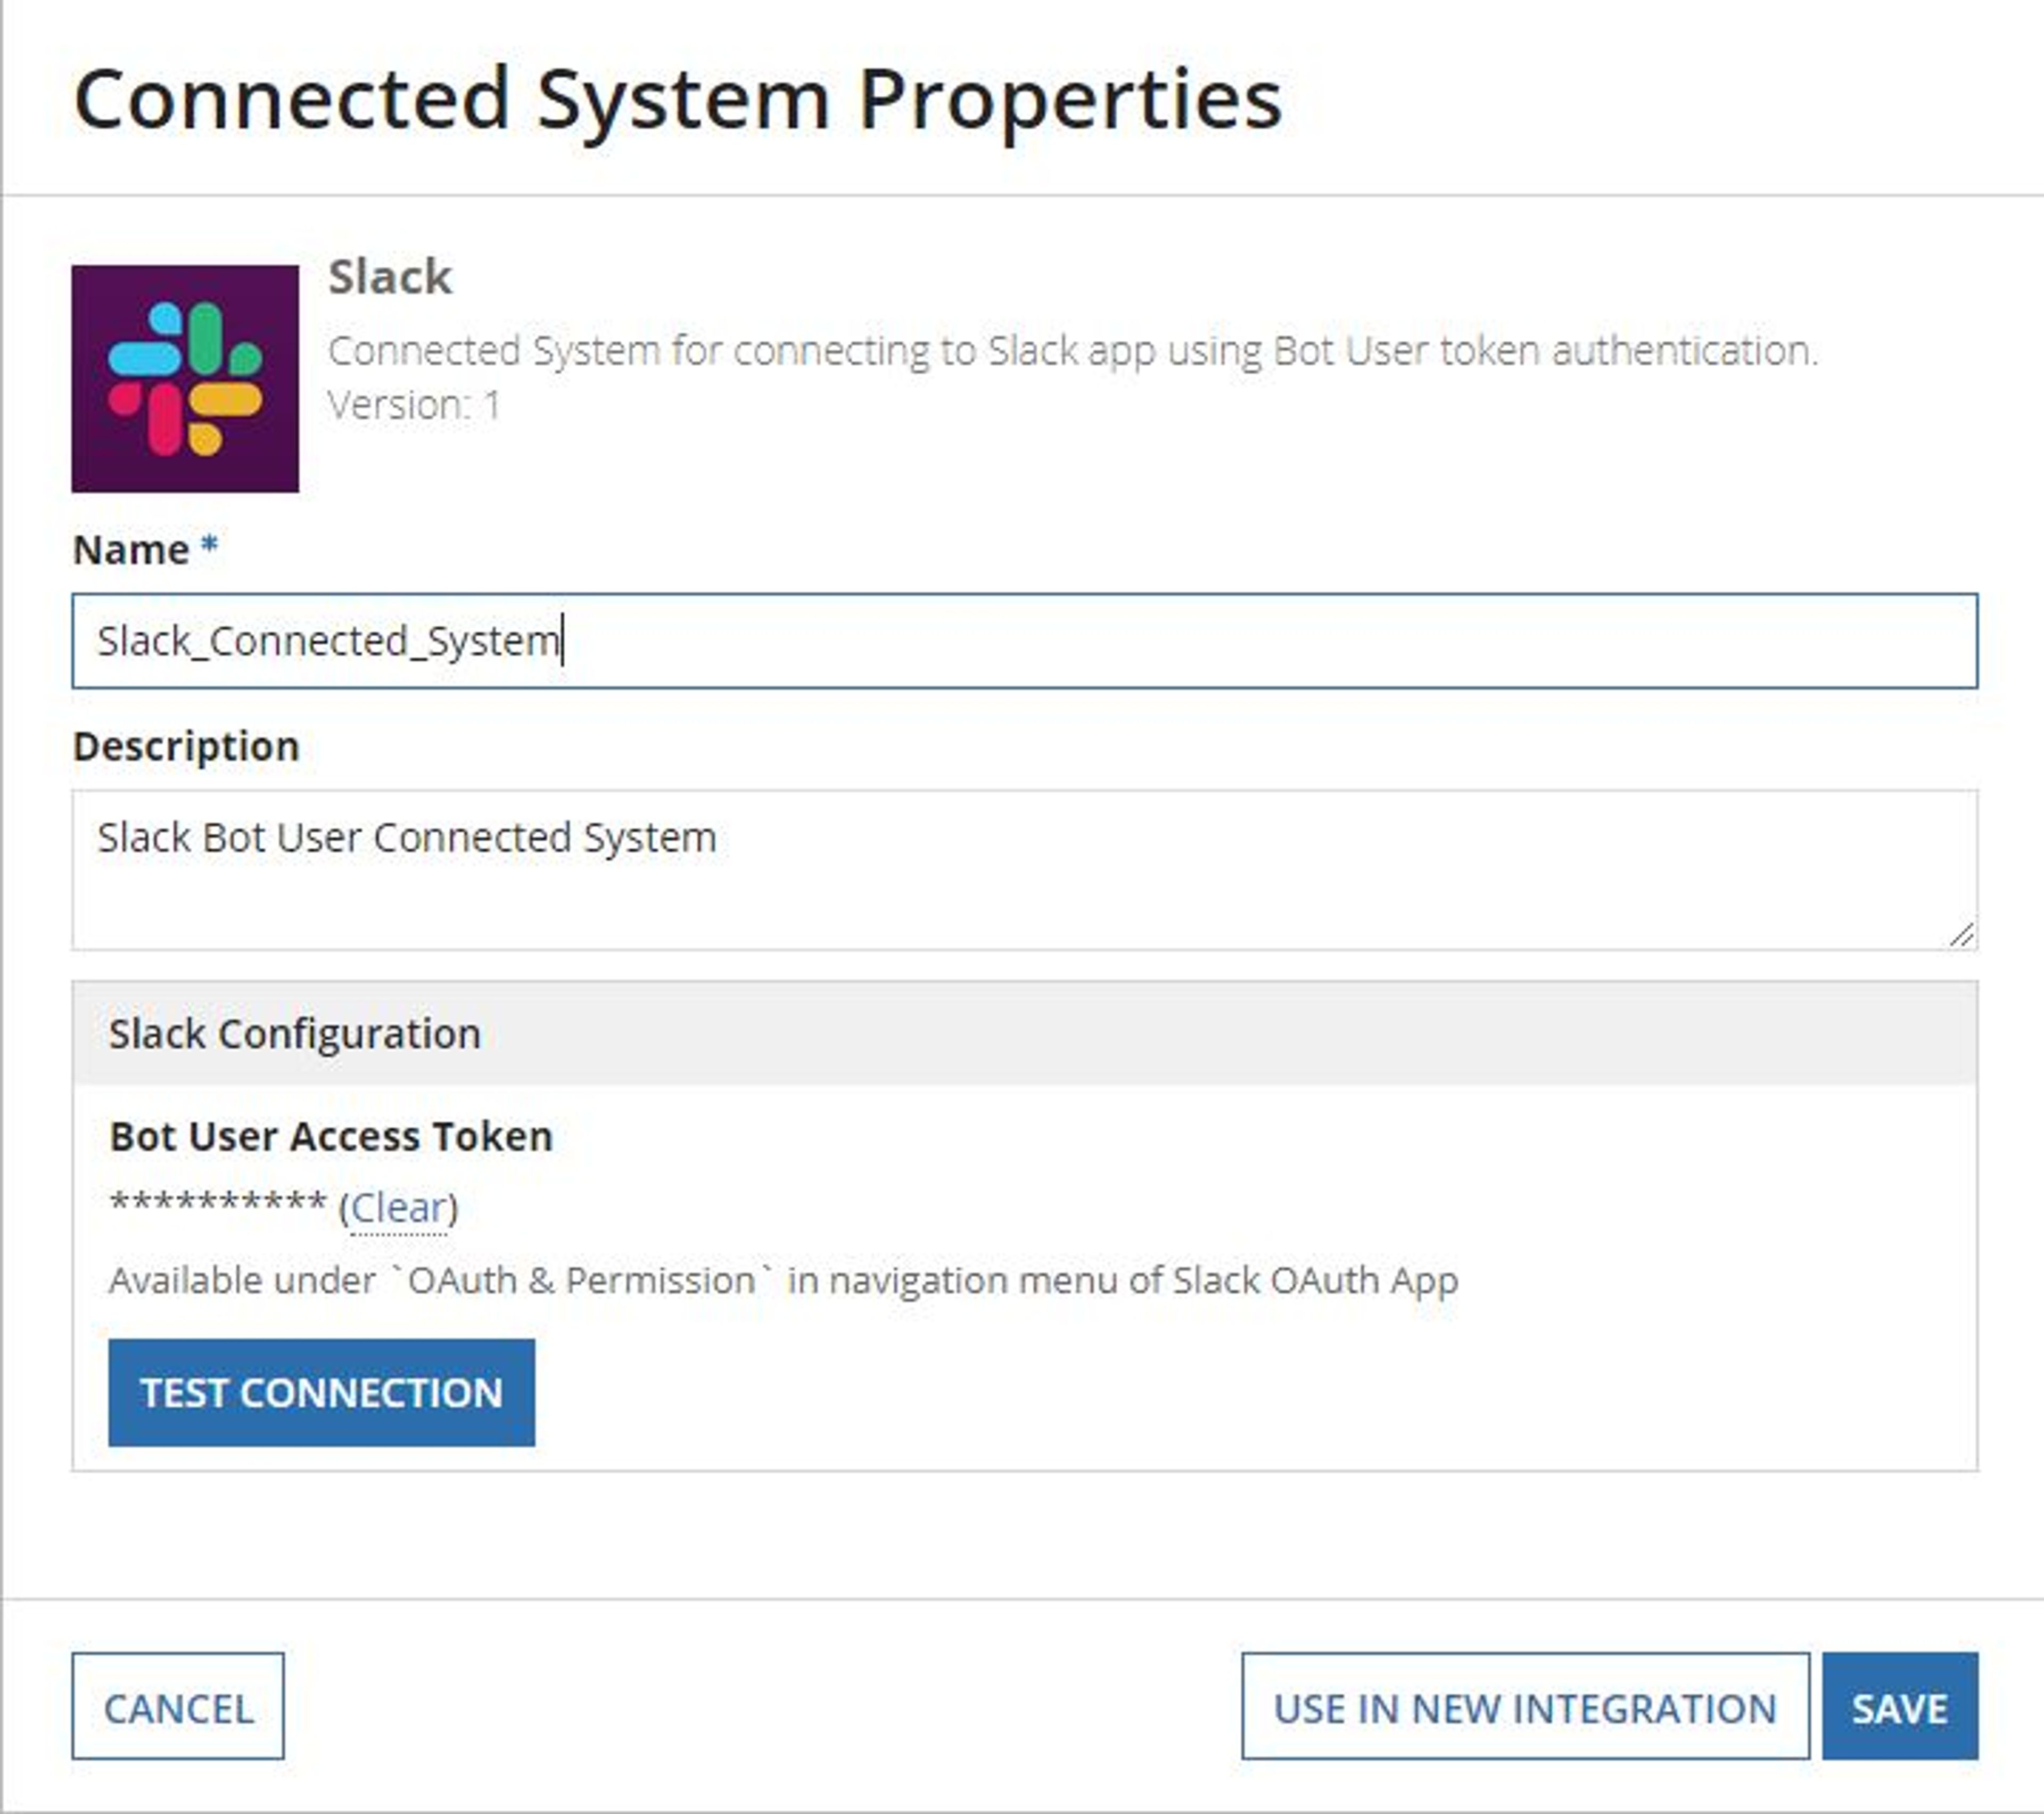Click the Bot User Access Token label

(x=331, y=1136)
